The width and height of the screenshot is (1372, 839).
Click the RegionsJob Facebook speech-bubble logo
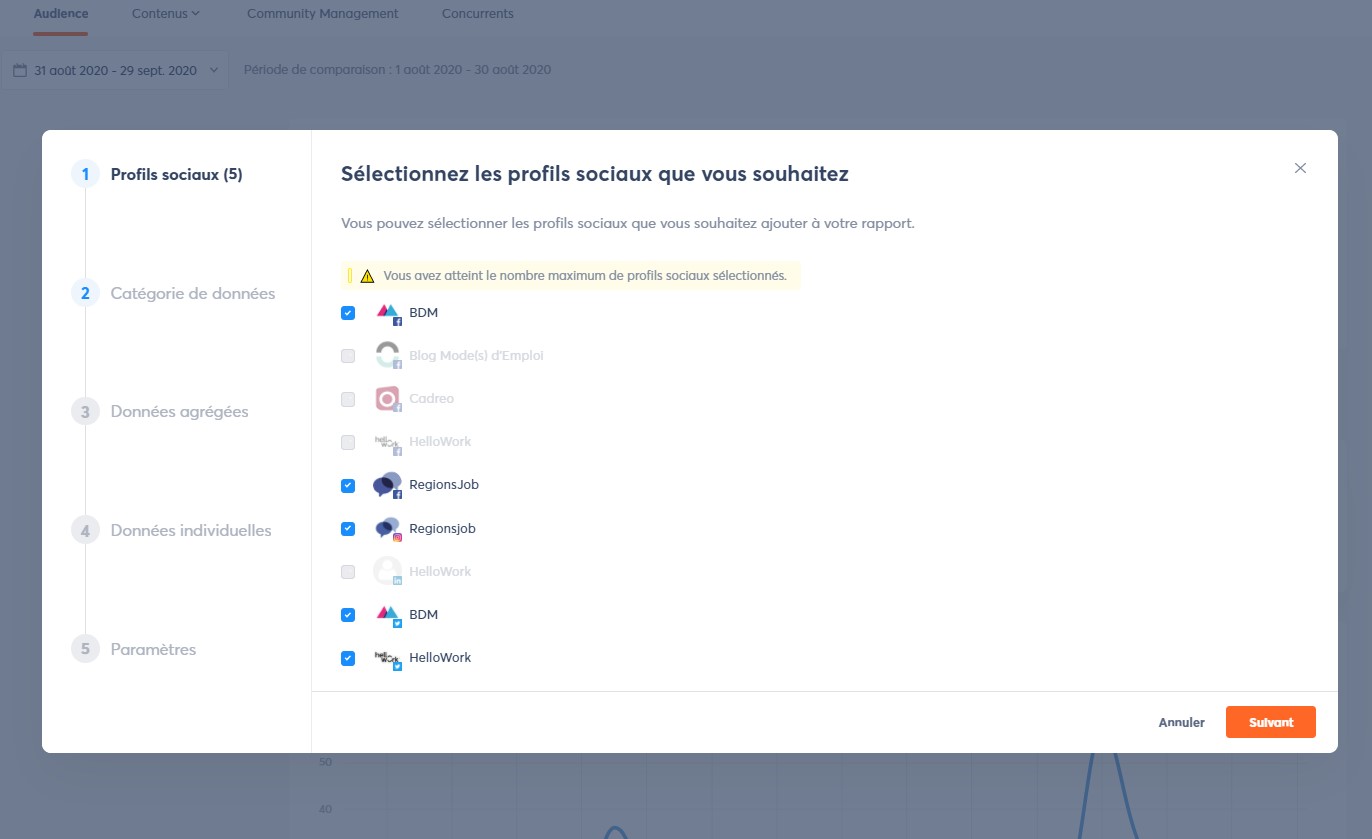point(388,484)
